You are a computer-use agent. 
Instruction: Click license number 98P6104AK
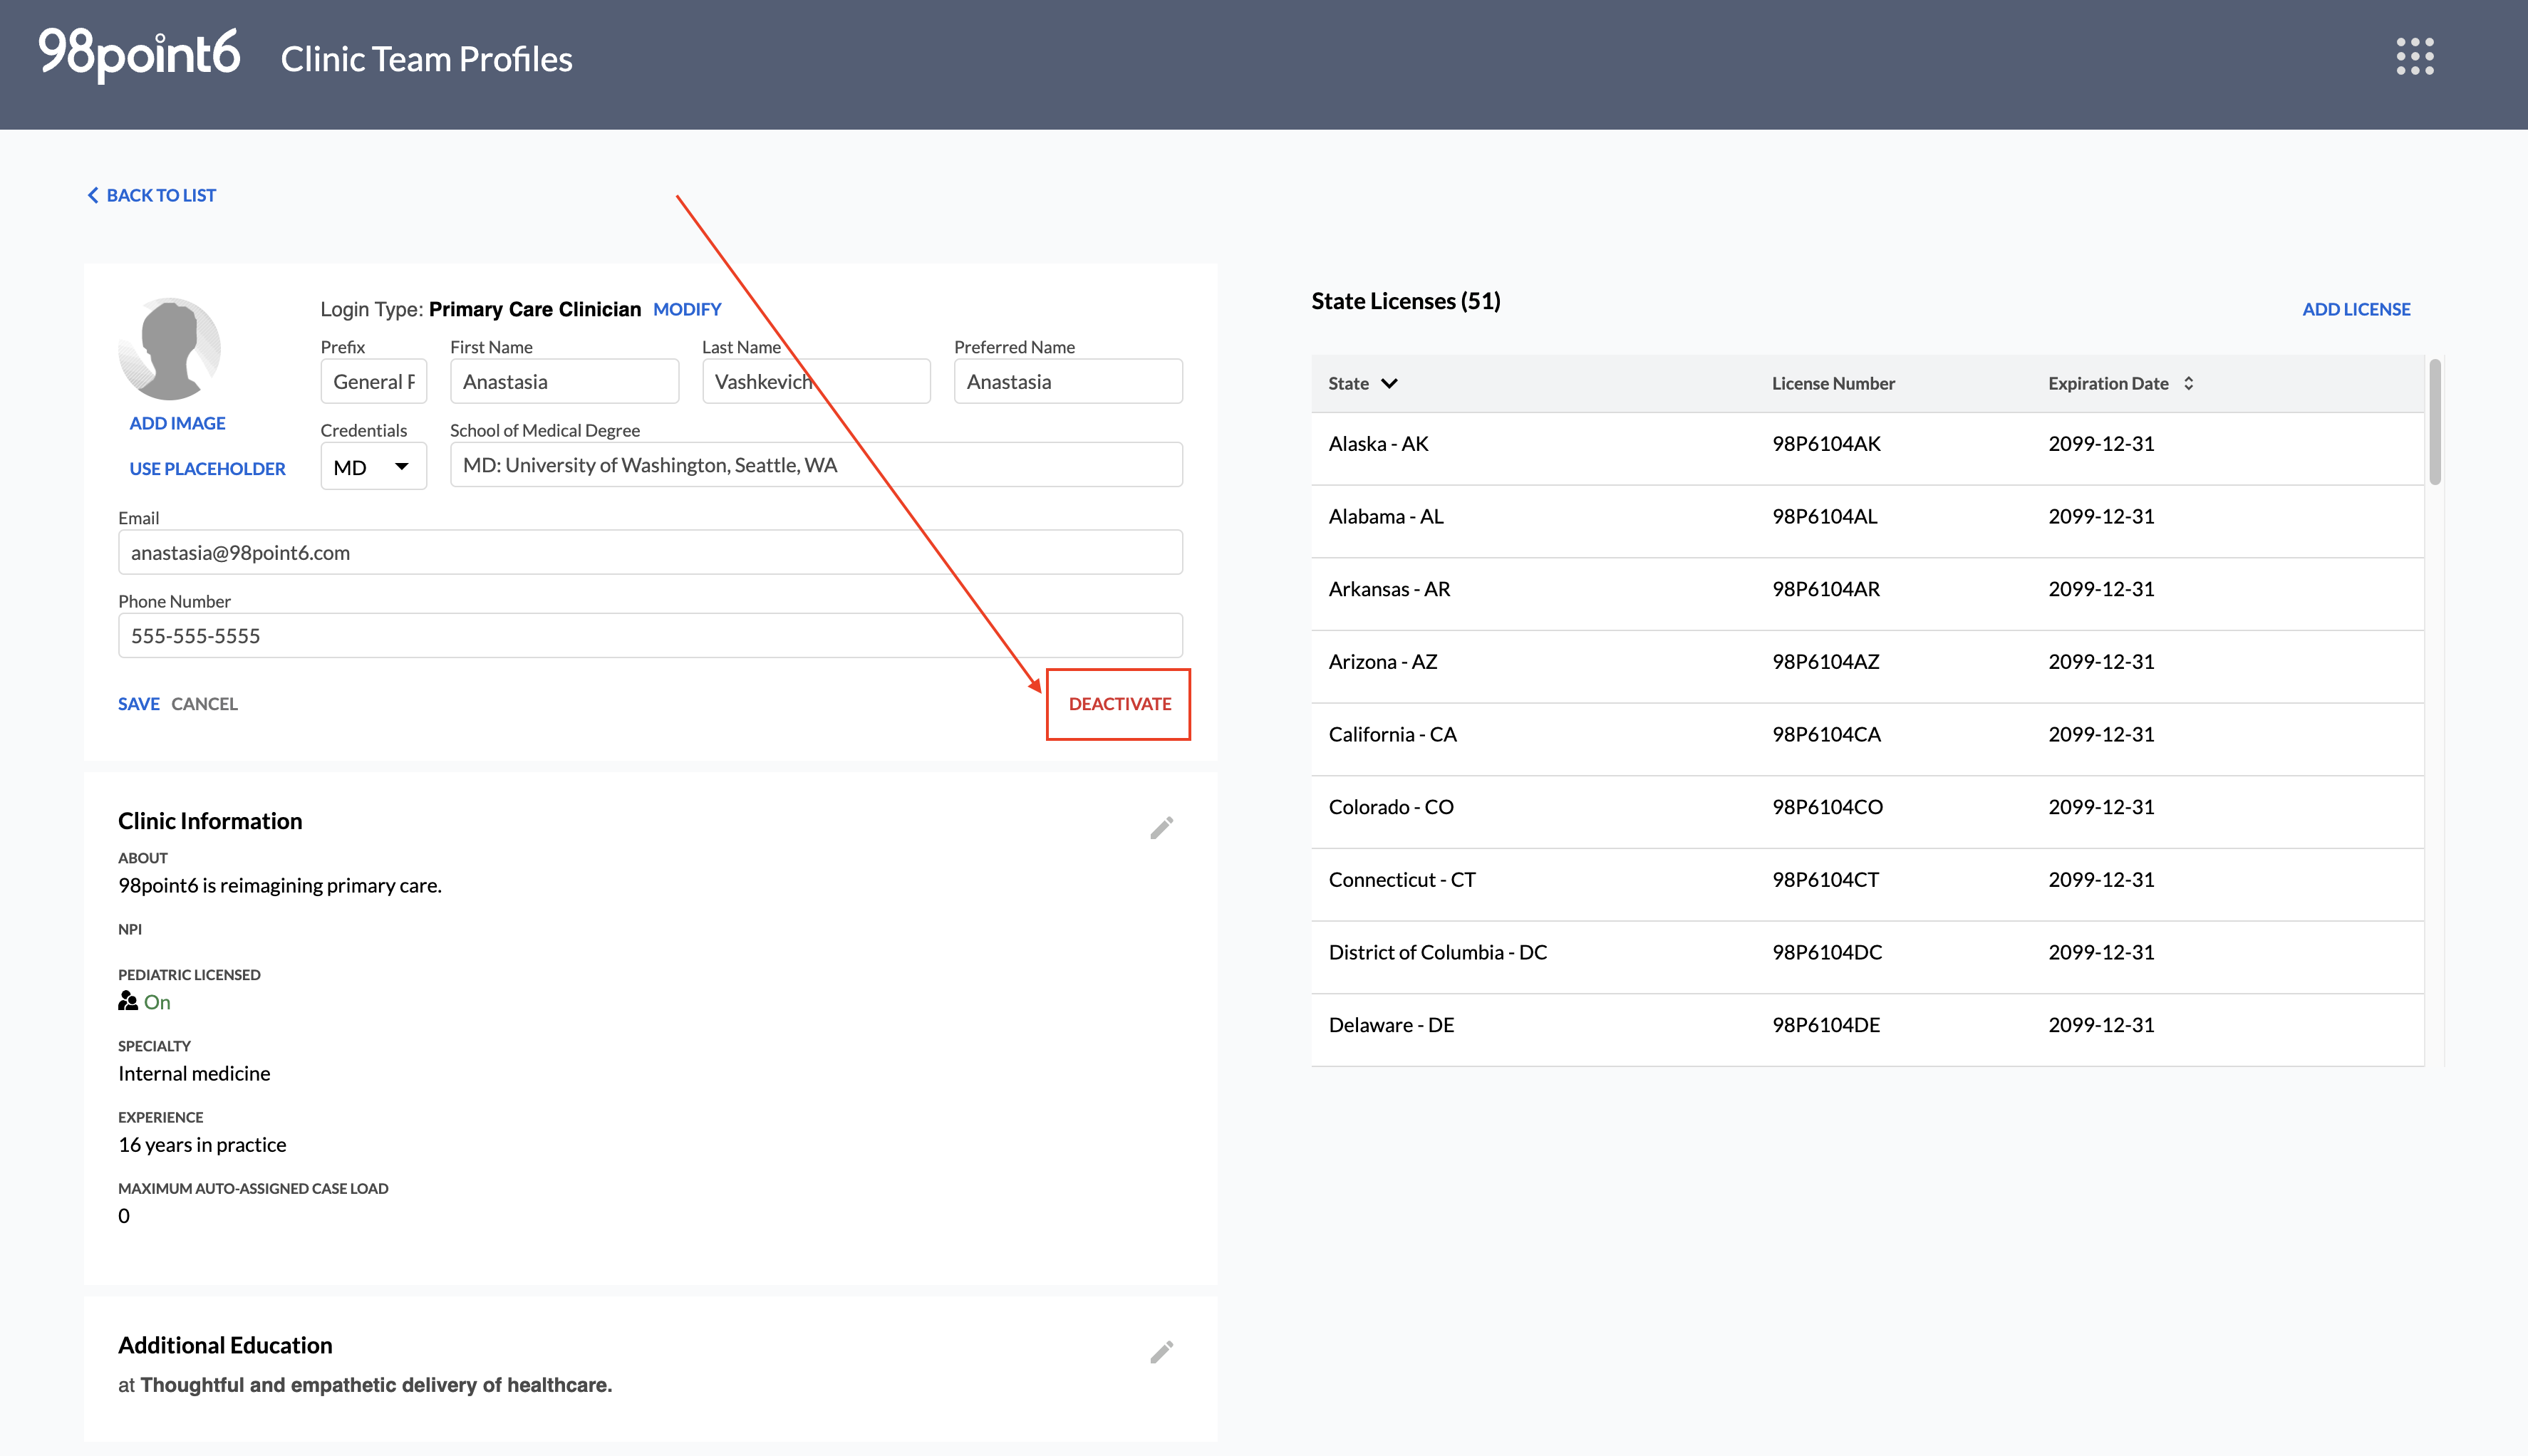point(1826,444)
